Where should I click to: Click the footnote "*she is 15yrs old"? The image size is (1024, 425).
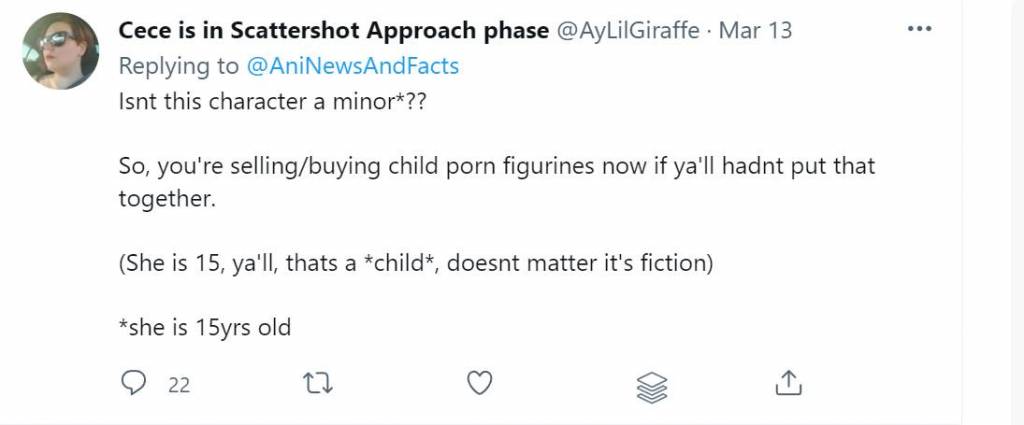point(204,327)
